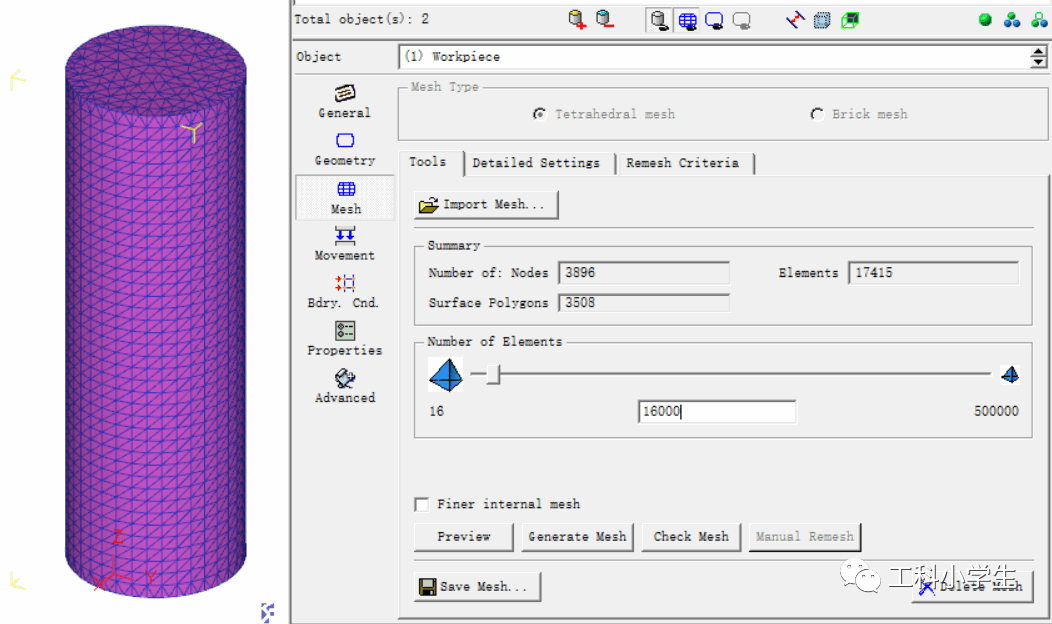Click the Preview button
The image size is (1052, 624).
[x=464, y=537]
